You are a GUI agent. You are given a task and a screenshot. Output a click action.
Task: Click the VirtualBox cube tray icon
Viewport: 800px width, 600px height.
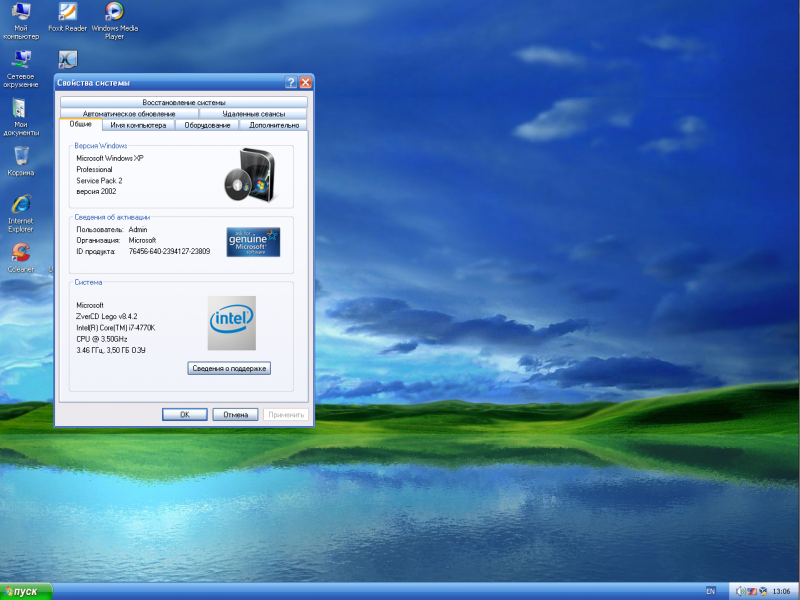click(x=763, y=591)
